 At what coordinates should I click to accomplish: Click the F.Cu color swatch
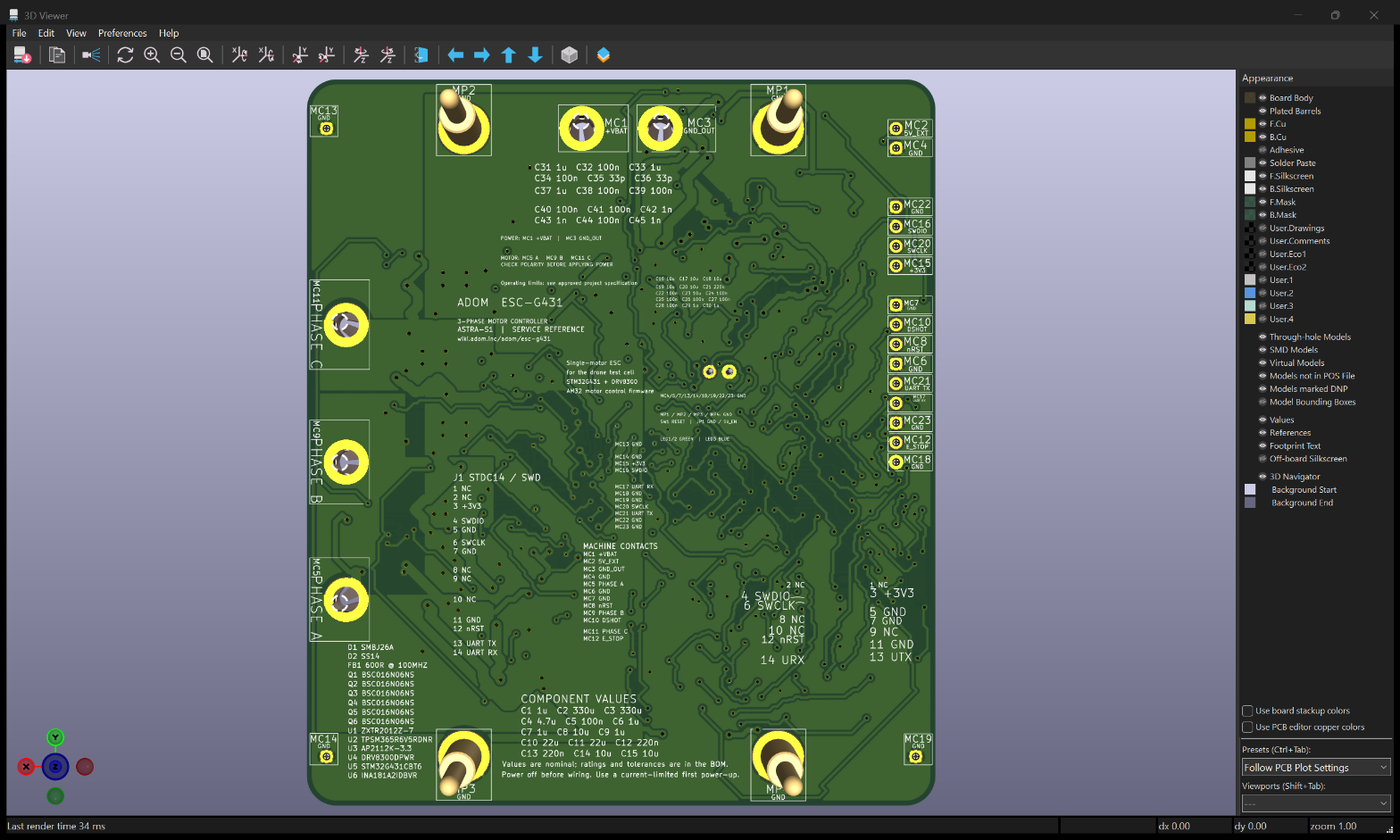[x=1250, y=124]
